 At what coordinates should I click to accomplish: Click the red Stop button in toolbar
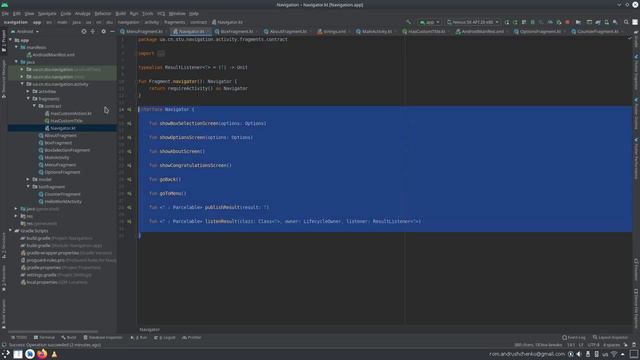click(x=567, y=22)
